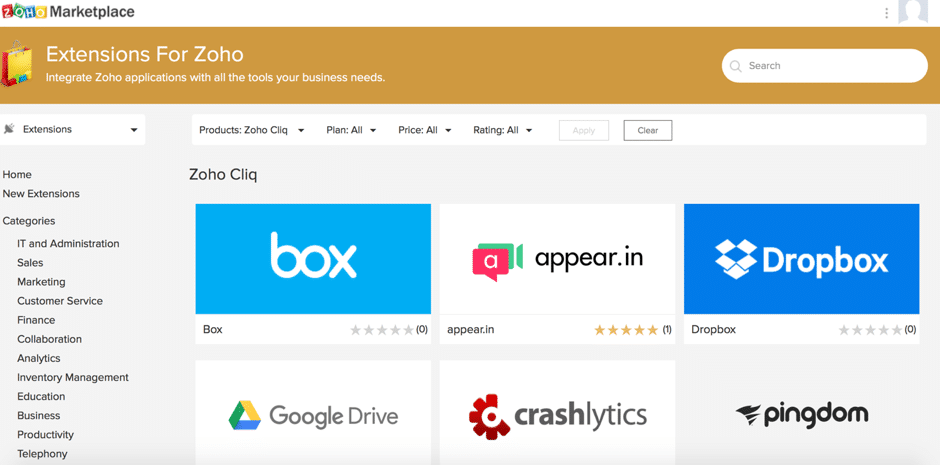
Task: Open the appear.in extension thumbnail
Action: (x=557, y=259)
